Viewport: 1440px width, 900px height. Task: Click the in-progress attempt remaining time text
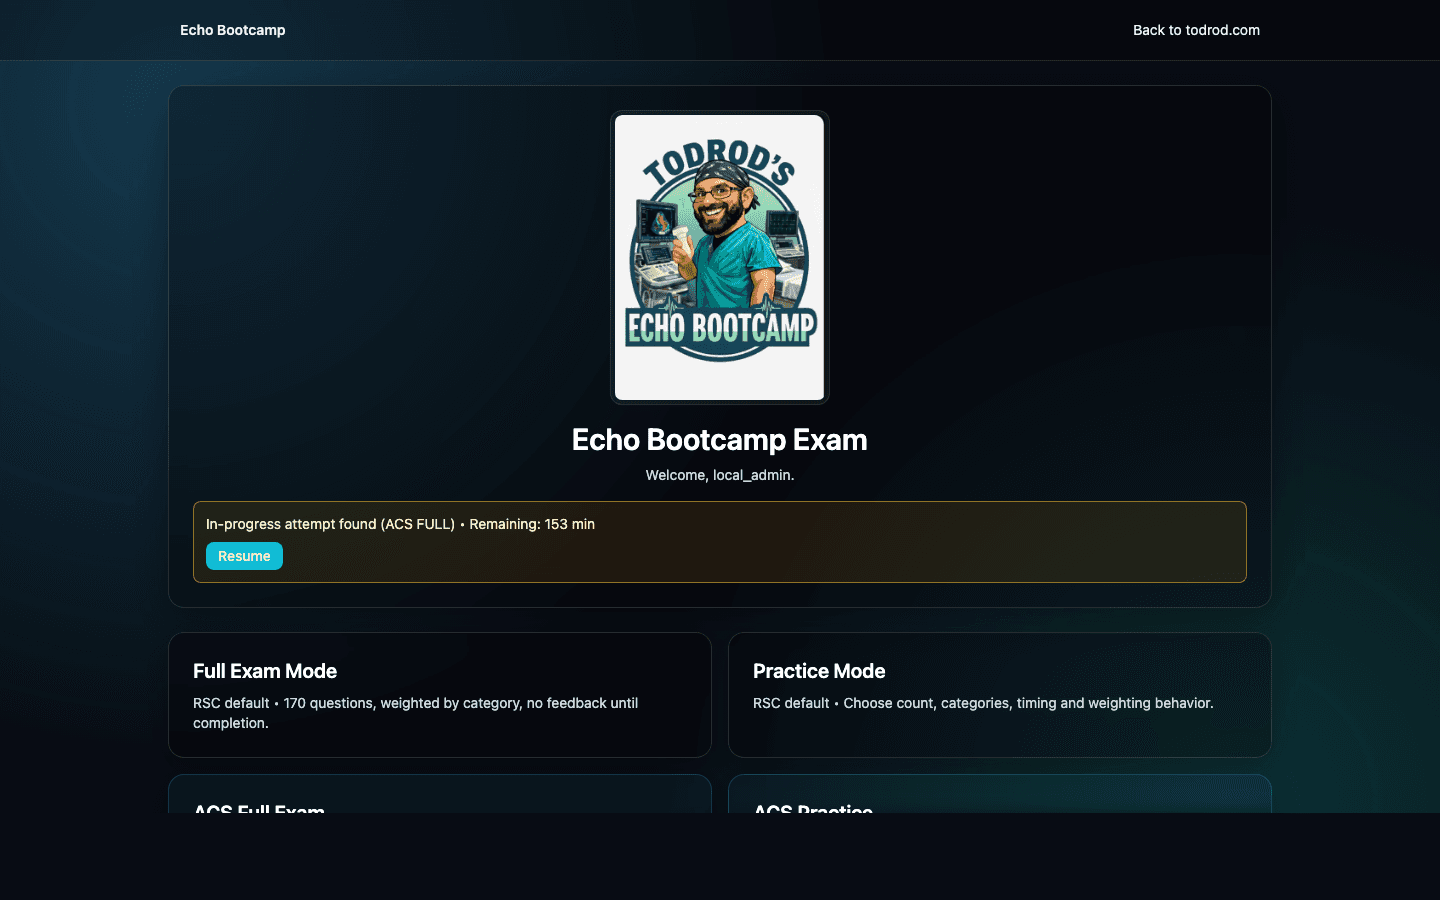(400, 524)
